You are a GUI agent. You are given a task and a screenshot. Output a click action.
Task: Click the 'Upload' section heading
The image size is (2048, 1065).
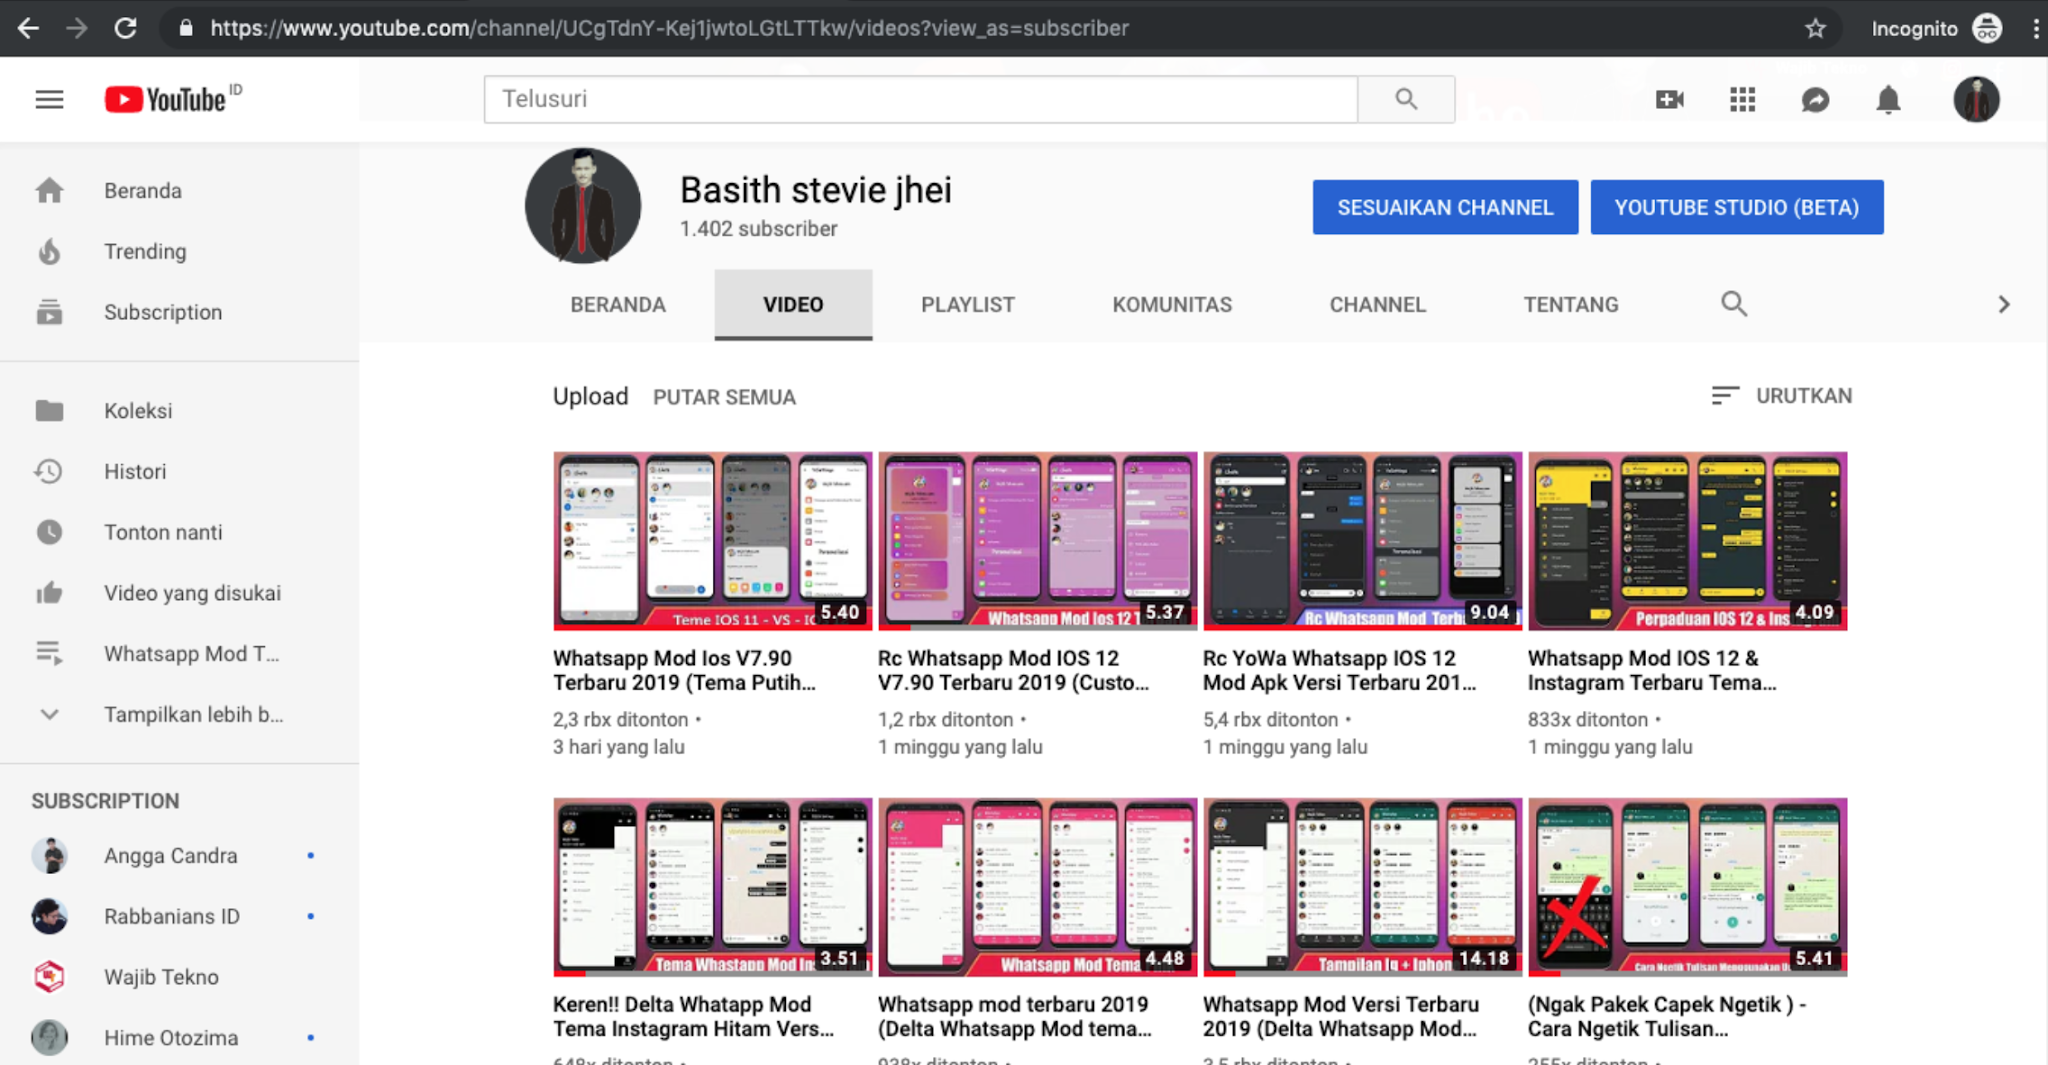590,396
